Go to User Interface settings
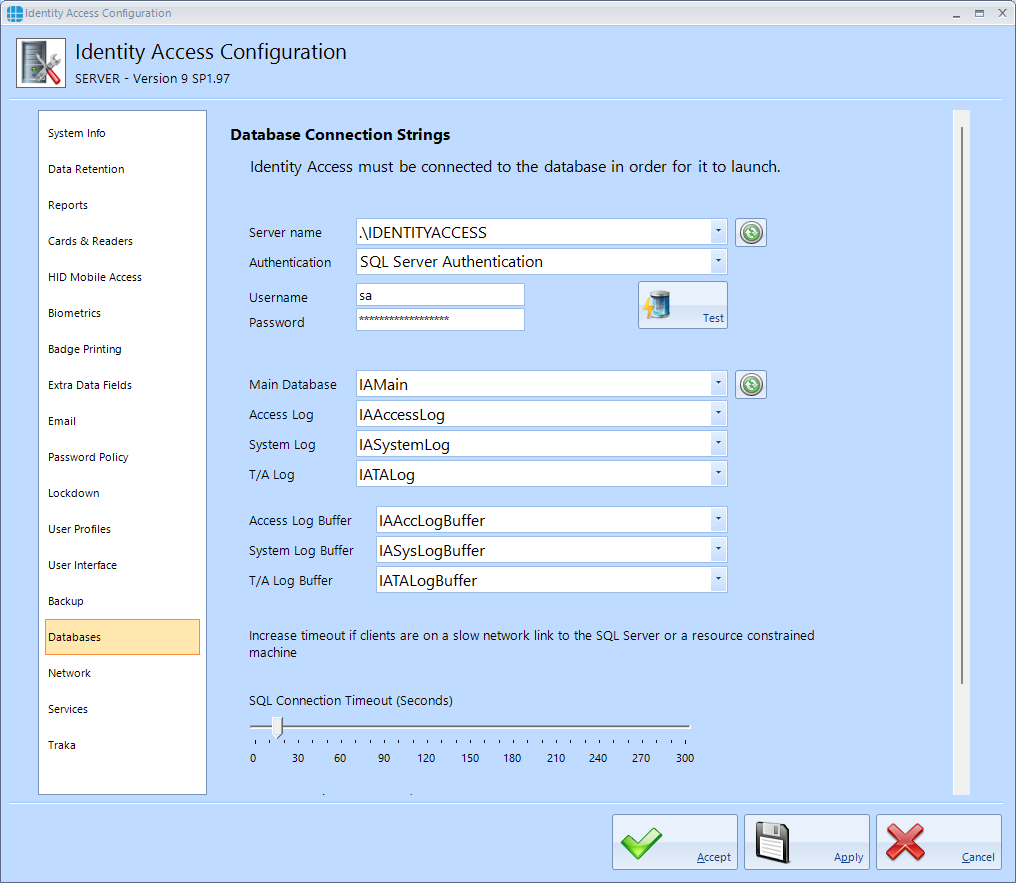The height and width of the screenshot is (883, 1016). point(122,565)
